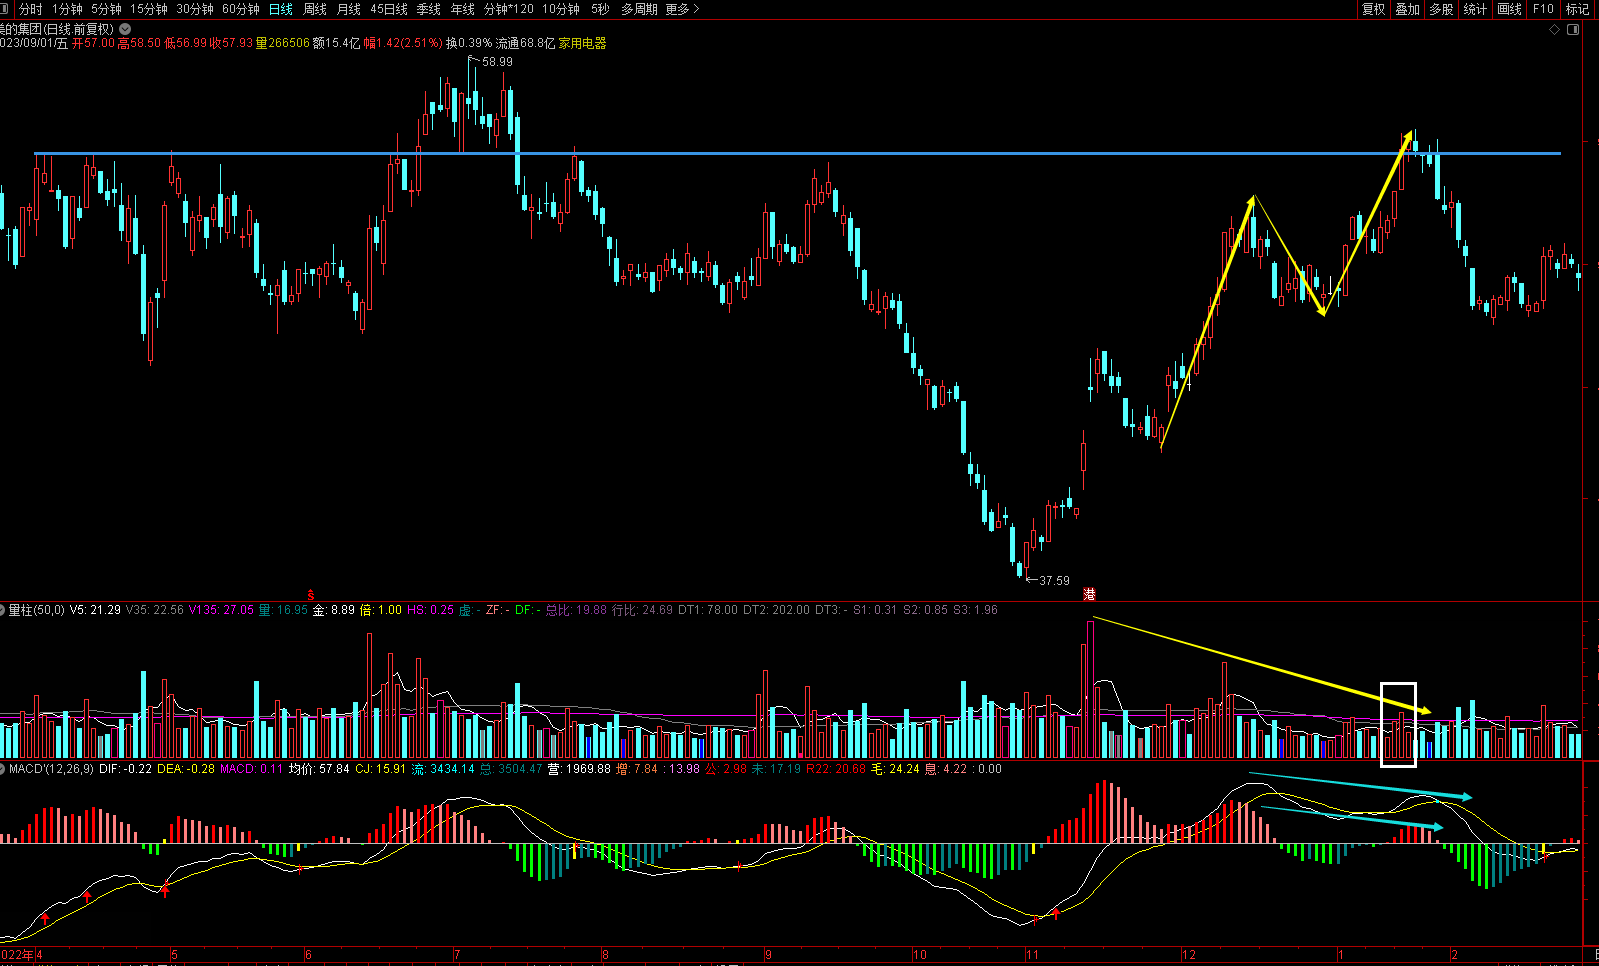1599x966 pixels.
Task: Click the MACD'(12,26,9) indicator name
Action: 51,769
